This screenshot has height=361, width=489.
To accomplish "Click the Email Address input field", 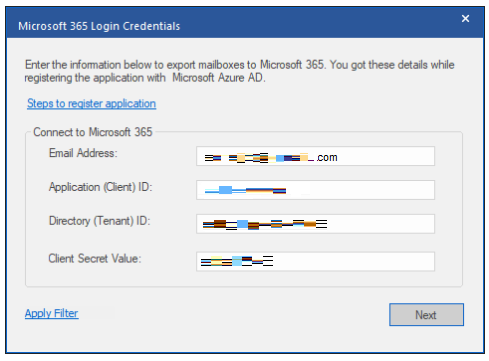I will (315, 156).
